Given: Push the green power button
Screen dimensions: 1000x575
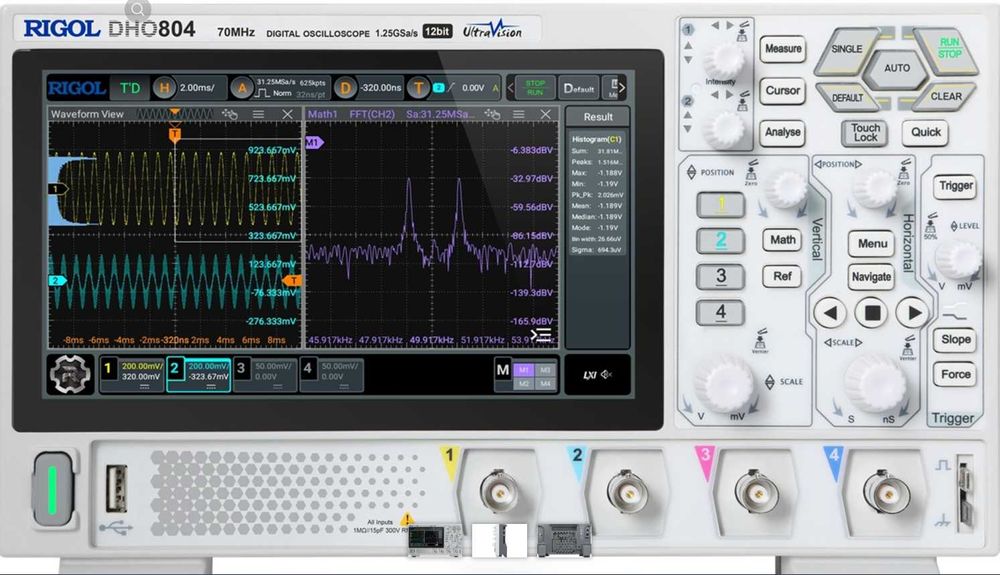Looking at the screenshot, I should [54, 490].
